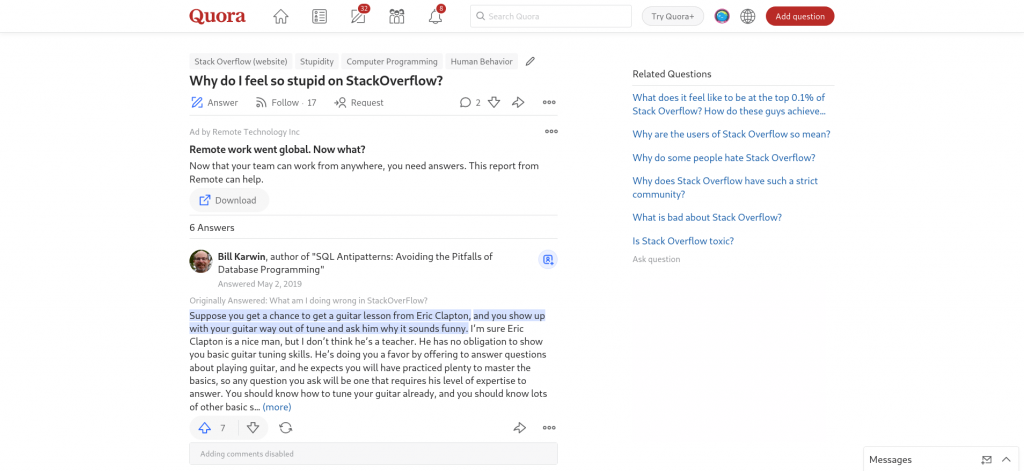The width and height of the screenshot is (1024, 471).
Task: Open notifications bell icon
Action: [x=435, y=16]
